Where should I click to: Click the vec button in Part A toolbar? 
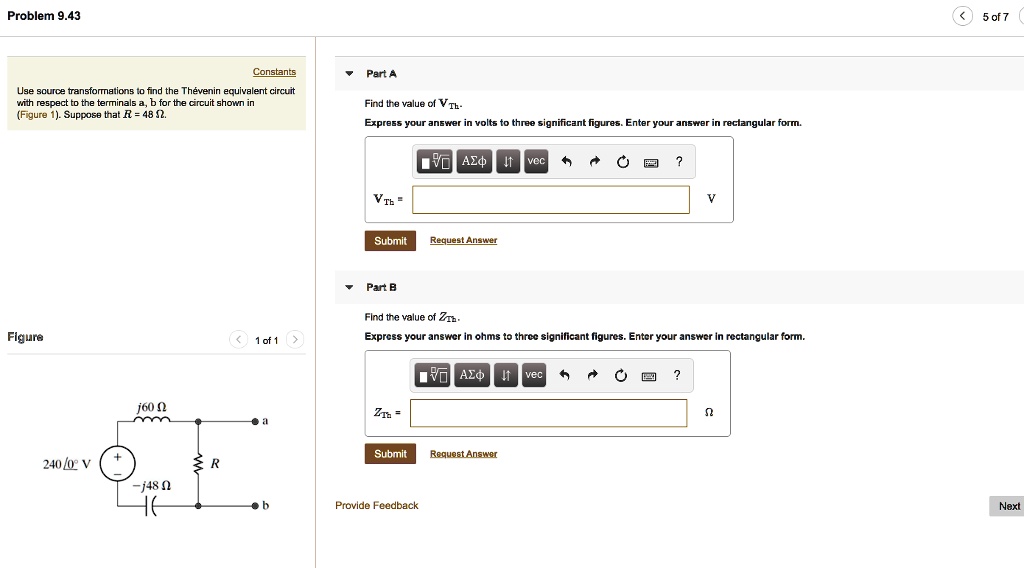pyautogui.click(x=537, y=162)
